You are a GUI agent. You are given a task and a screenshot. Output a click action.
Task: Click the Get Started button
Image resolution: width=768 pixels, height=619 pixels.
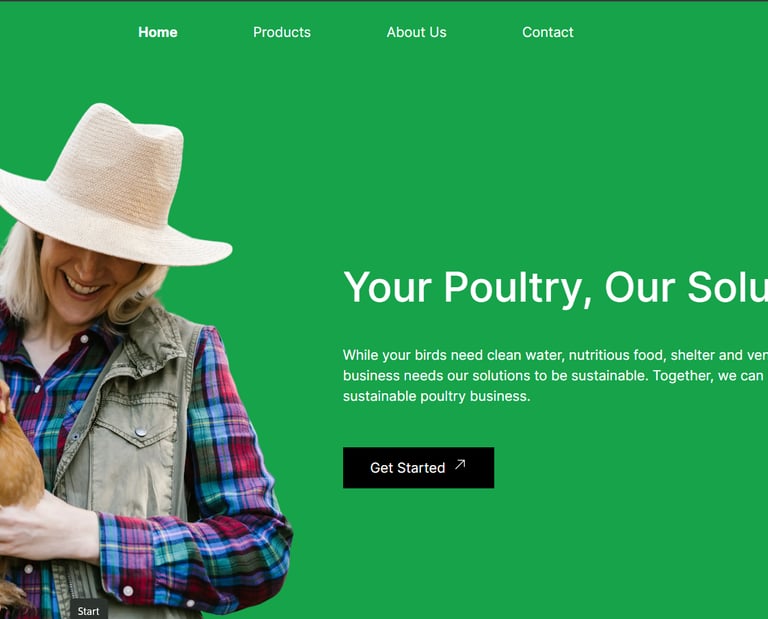[418, 468]
